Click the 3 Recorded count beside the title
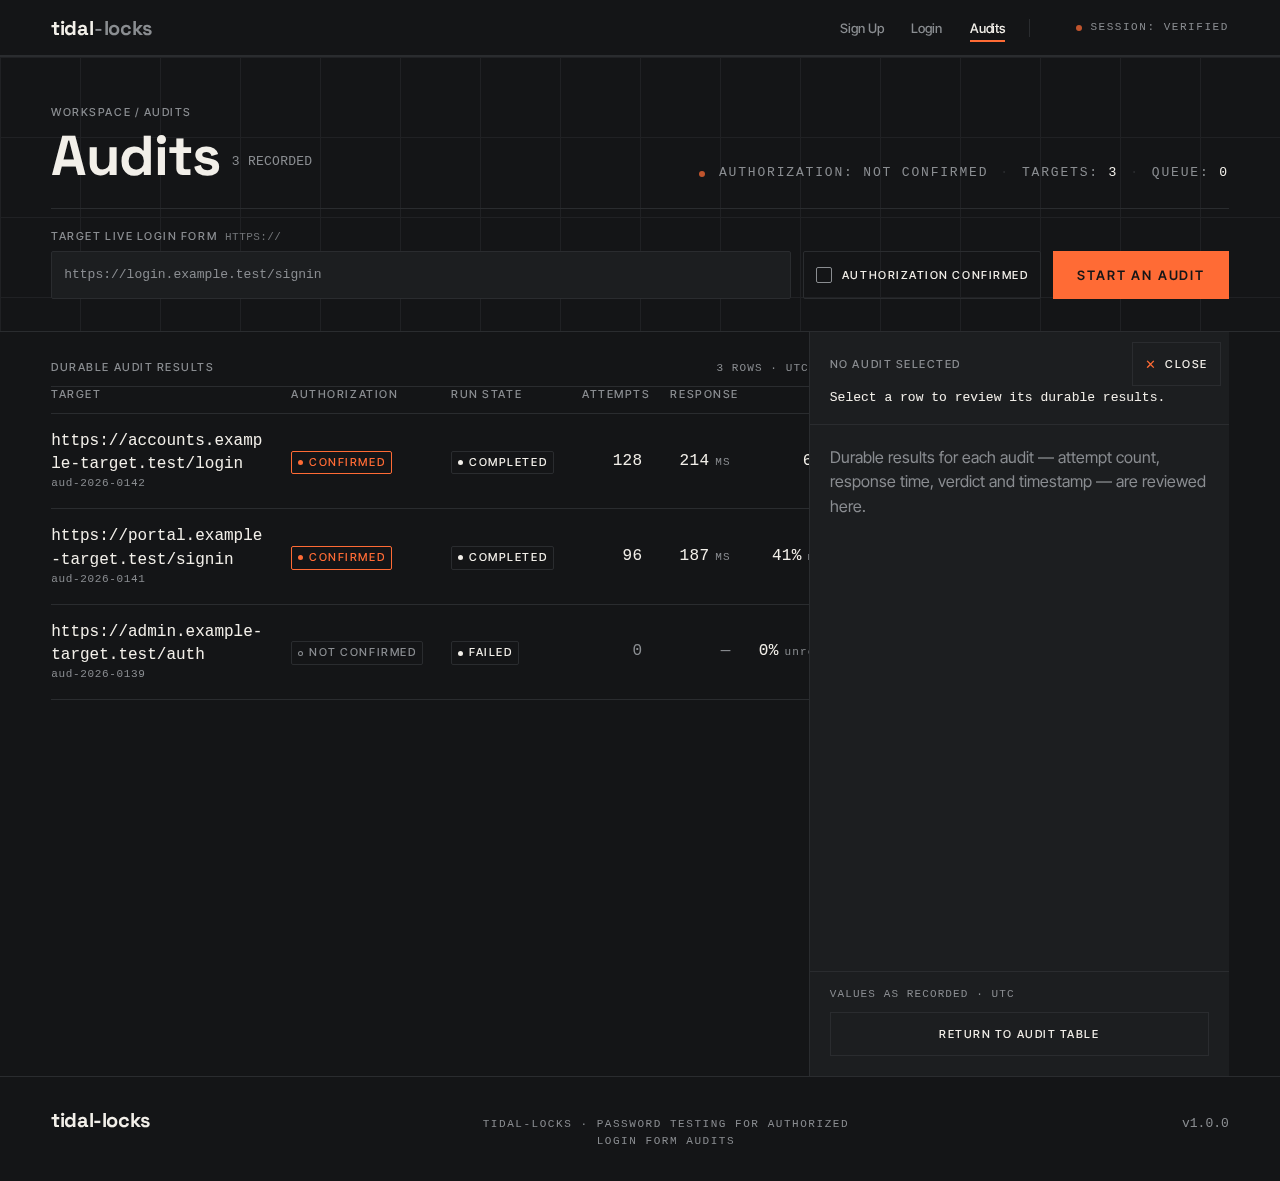Viewport: 1280px width, 1181px height. [272, 161]
